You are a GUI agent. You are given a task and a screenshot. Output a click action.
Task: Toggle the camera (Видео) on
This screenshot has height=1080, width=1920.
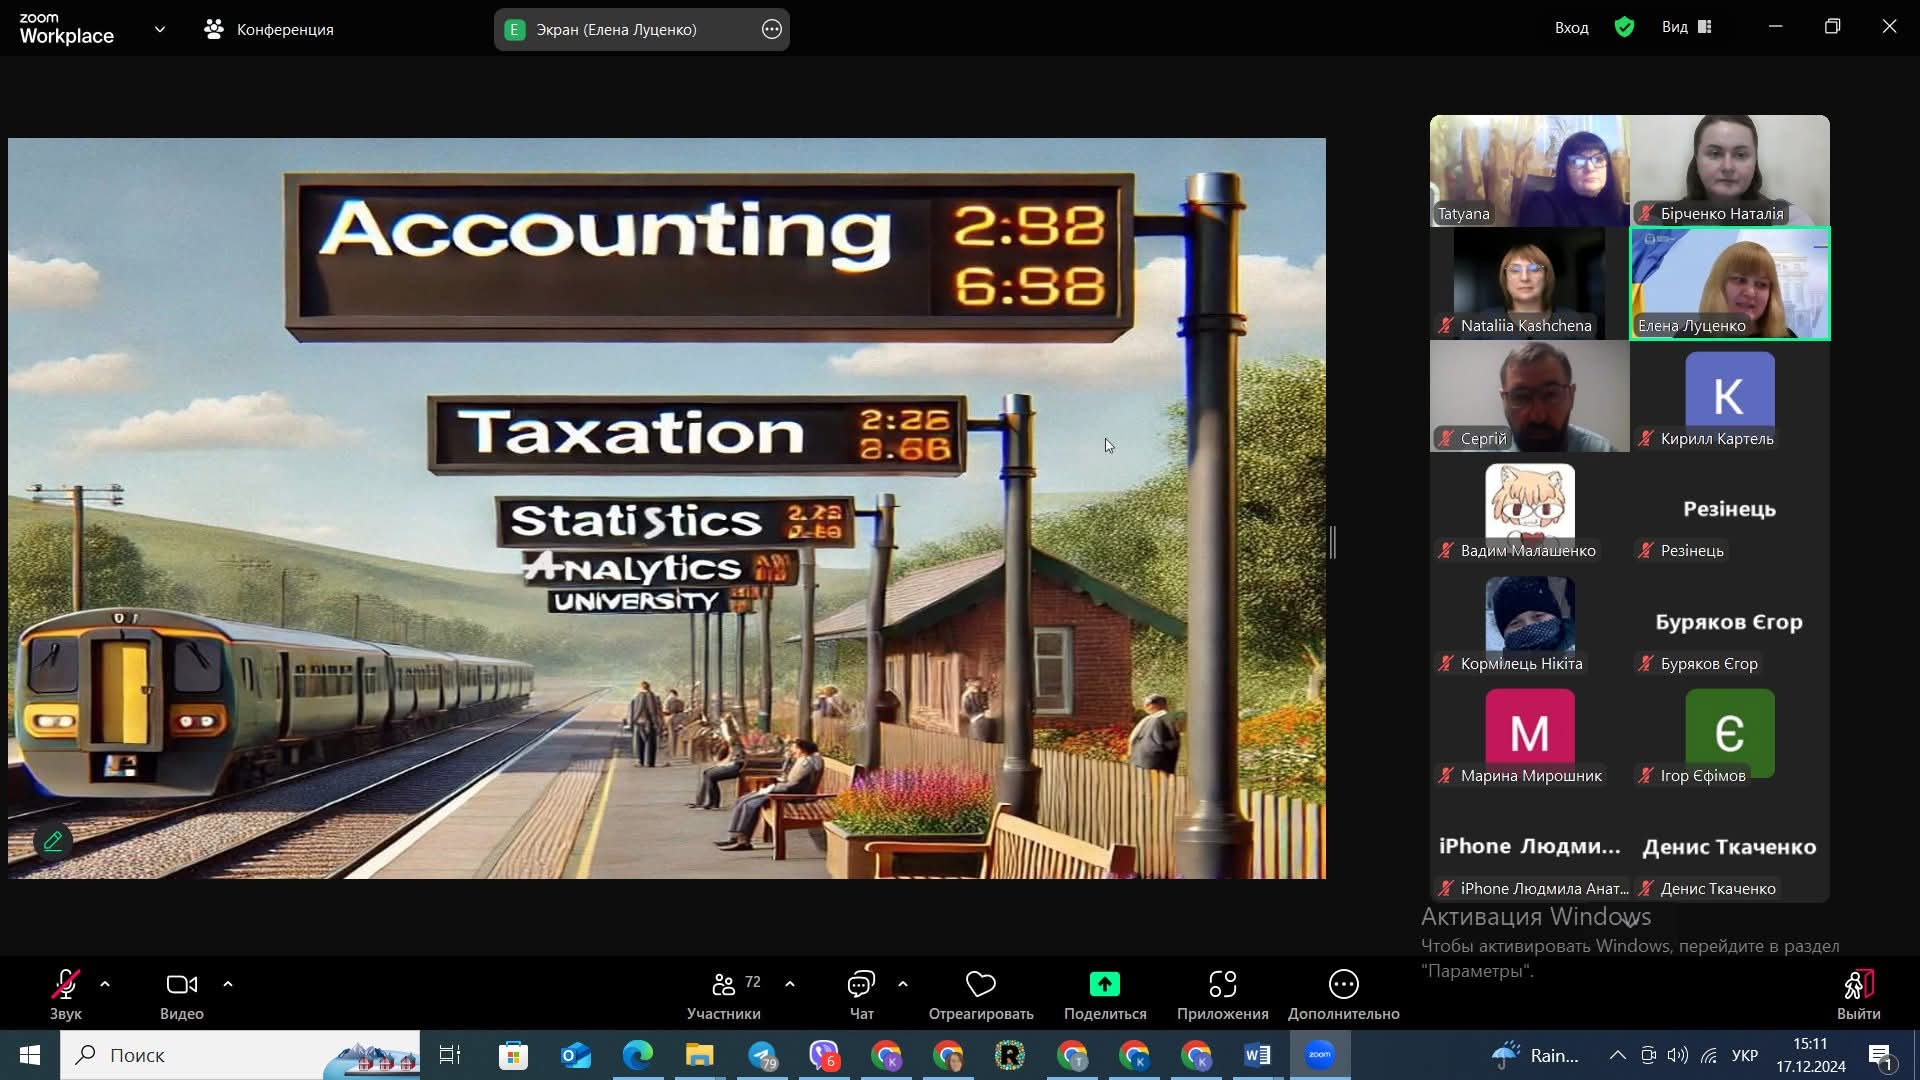181,985
